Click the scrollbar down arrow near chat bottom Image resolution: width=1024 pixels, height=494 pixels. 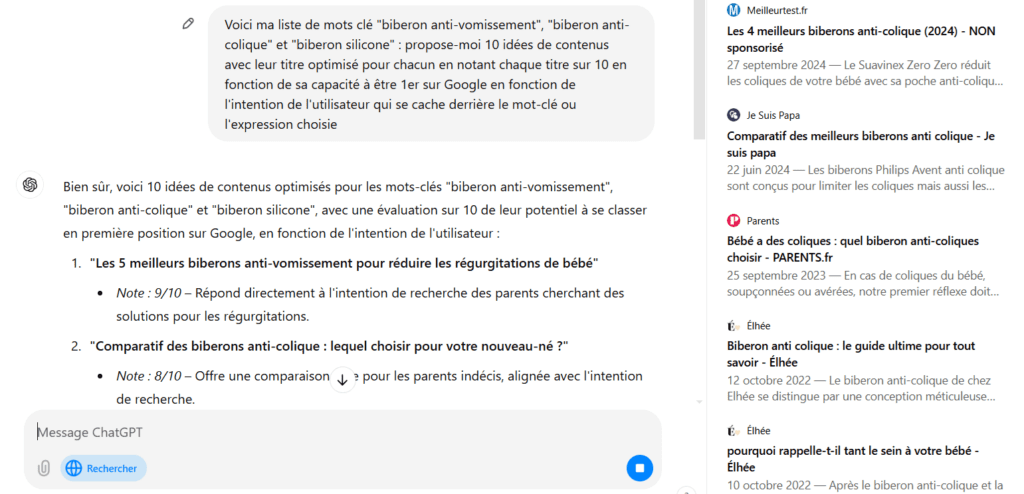[699, 401]
